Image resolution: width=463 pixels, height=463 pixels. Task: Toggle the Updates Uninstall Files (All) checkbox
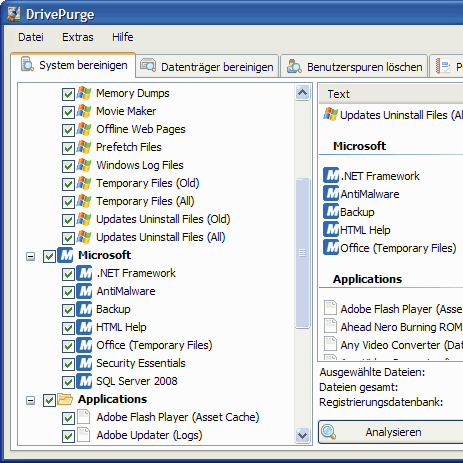pyautogui.click(x=68, y=238)
